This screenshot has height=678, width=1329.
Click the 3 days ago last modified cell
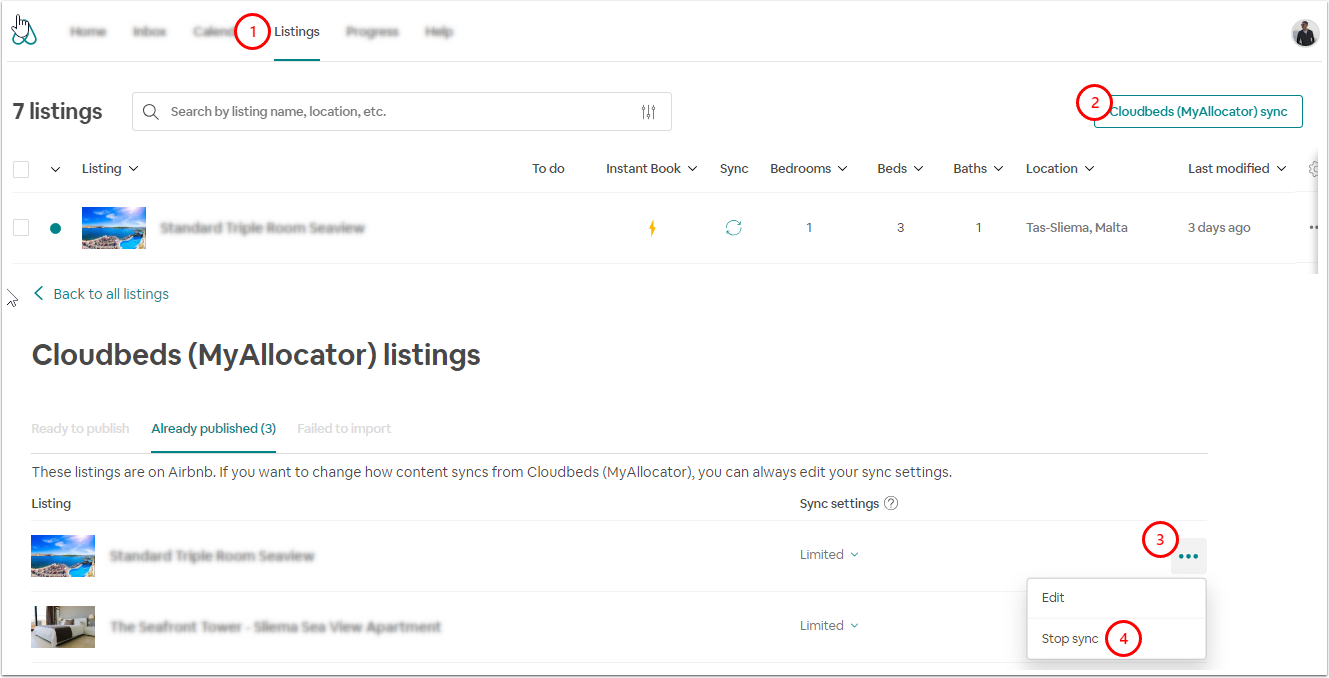click(x=1219, y=228)
